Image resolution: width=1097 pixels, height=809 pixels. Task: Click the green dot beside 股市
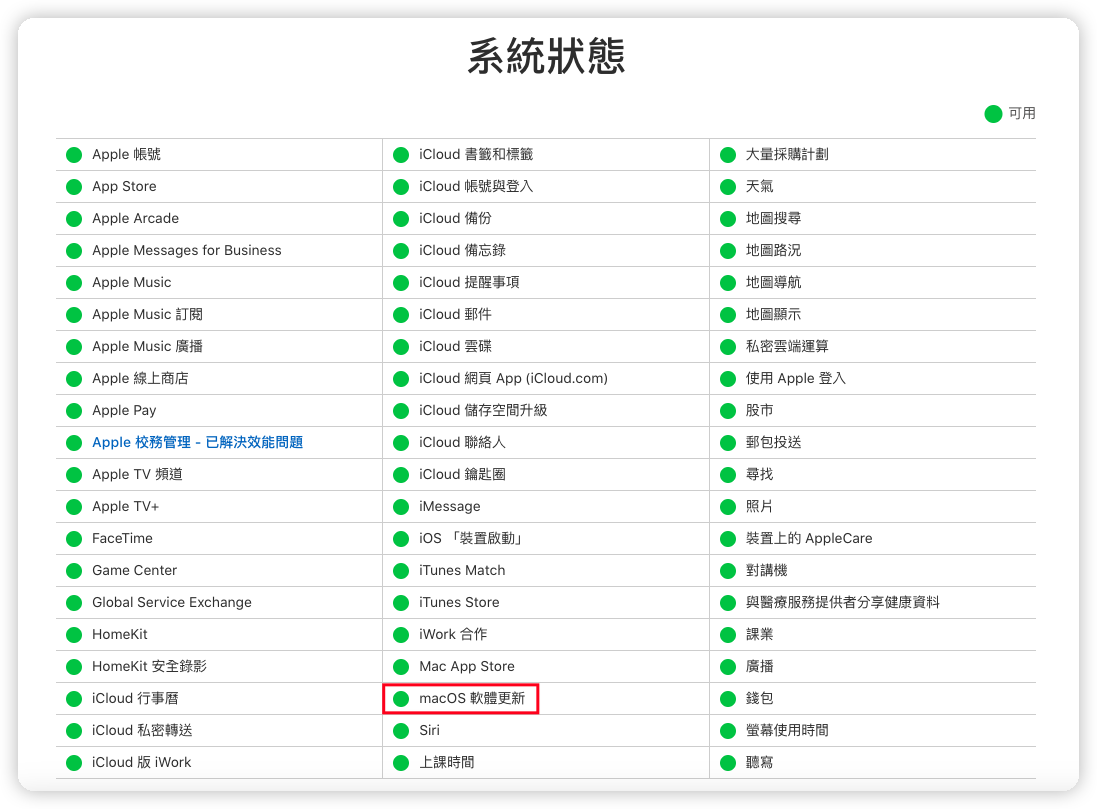pos(728,411)
